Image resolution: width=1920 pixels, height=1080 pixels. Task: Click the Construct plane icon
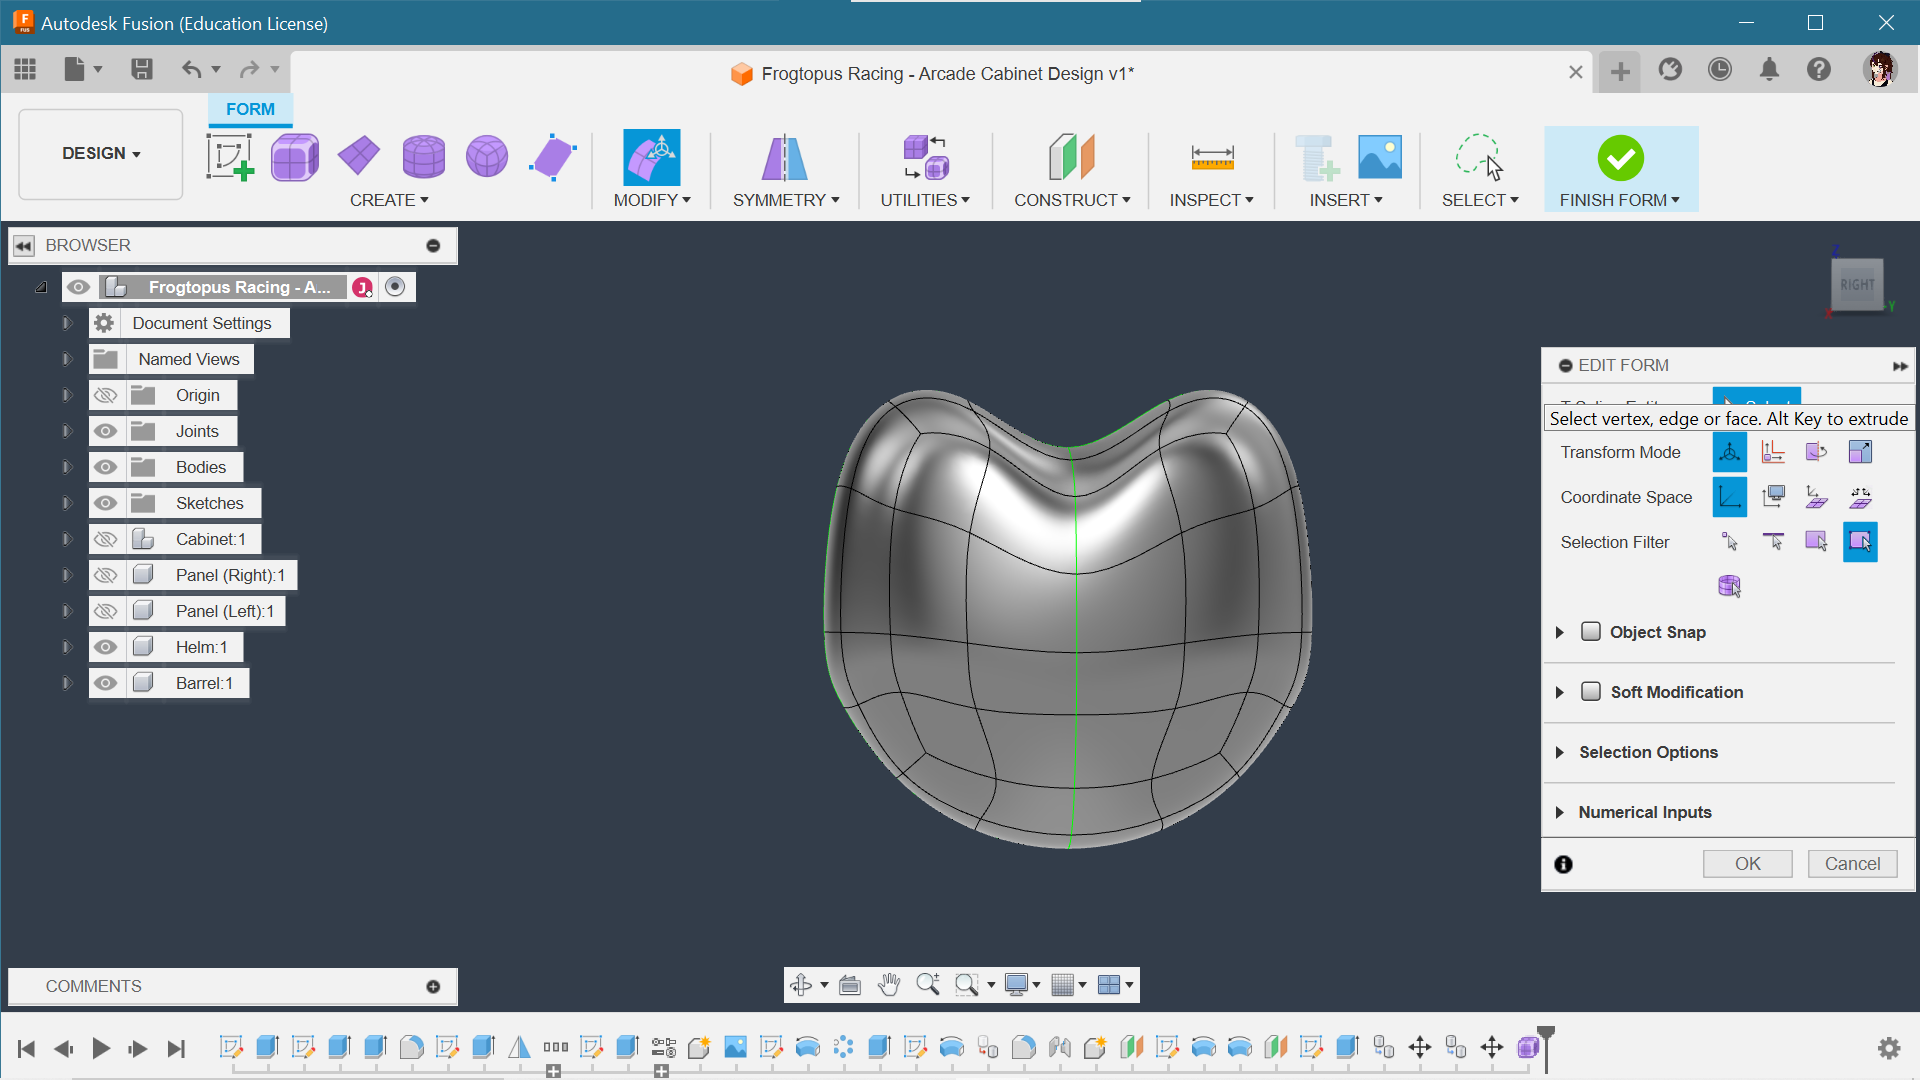tap(1072, 157)
